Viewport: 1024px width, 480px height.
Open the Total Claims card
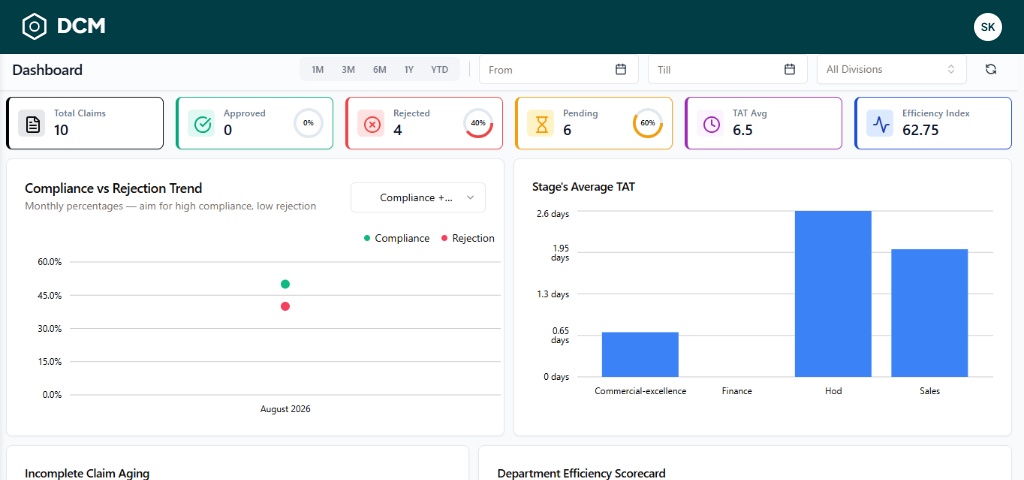click(x=85, y=123)
